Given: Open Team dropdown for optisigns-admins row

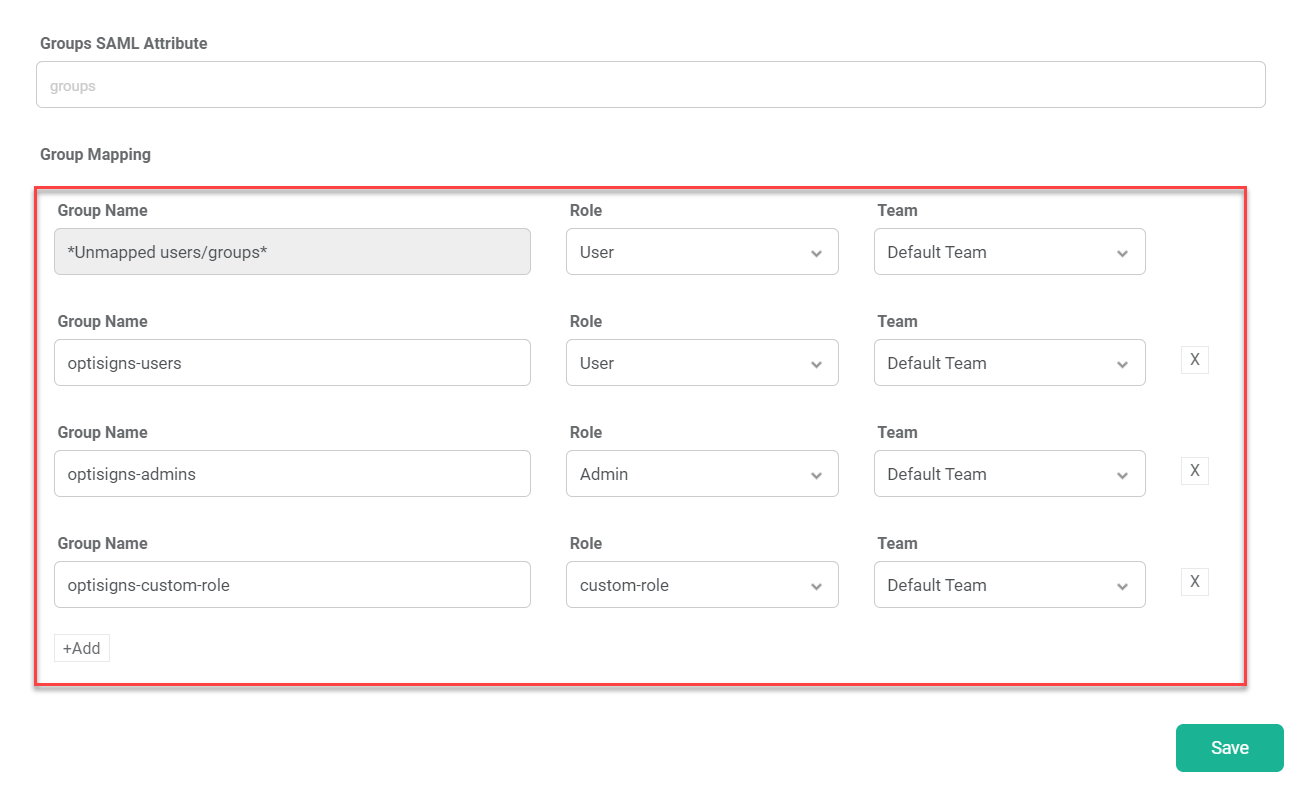Looking at the screenshot, I should point(1009,474).
